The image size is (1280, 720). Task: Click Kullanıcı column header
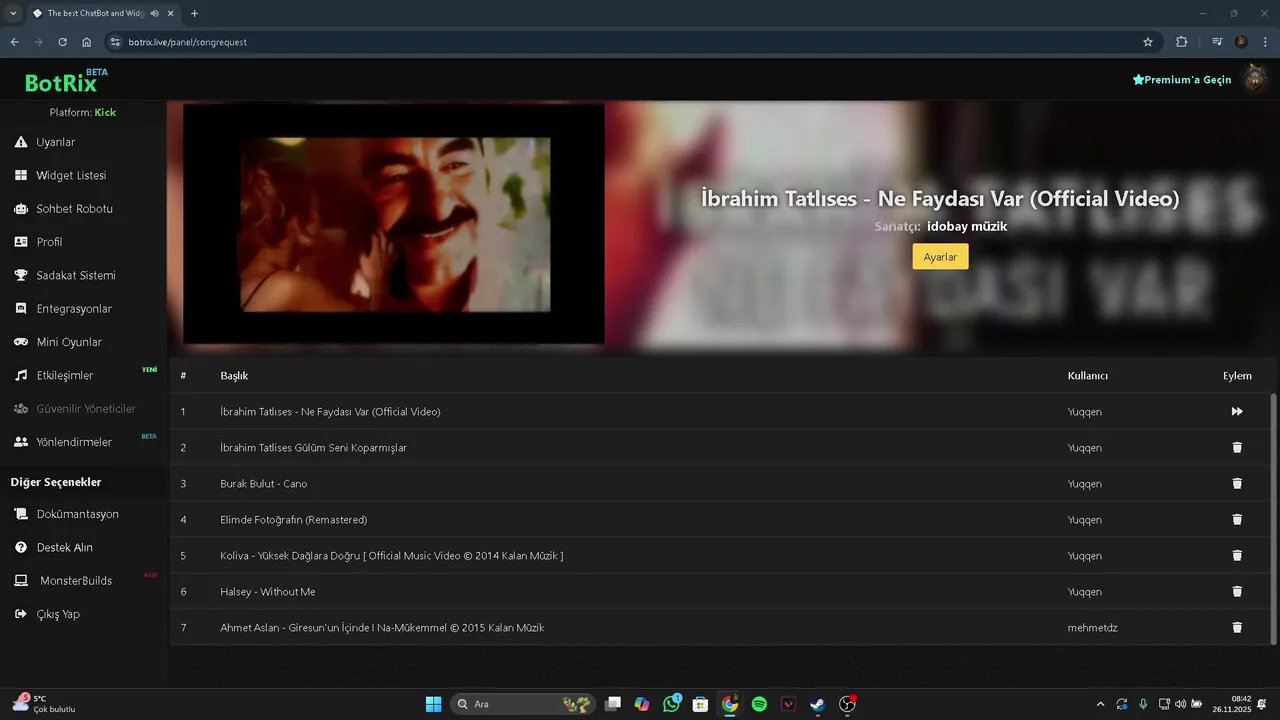pos(1088,375)
